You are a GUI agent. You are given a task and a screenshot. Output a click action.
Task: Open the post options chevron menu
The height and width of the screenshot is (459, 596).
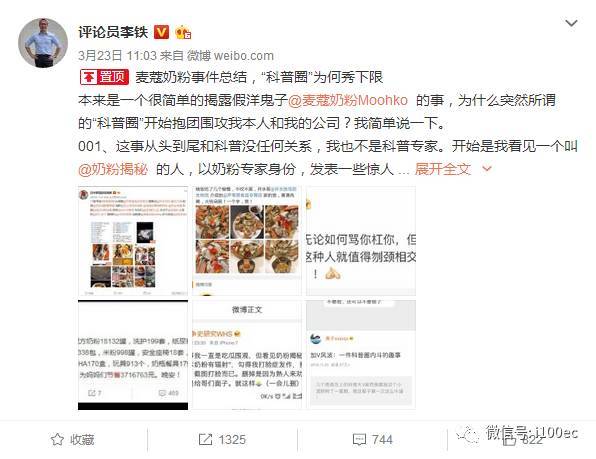(571, 24)
